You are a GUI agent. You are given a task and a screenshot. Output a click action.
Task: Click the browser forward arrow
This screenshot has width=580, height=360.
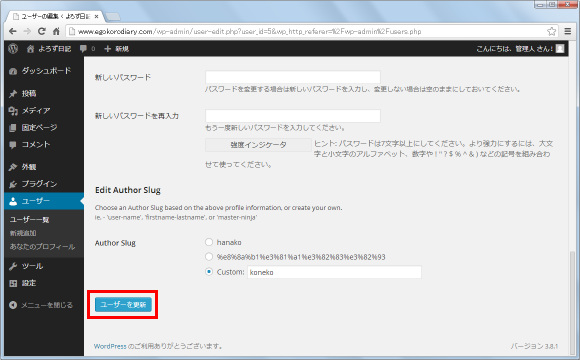tap(27, 31)
